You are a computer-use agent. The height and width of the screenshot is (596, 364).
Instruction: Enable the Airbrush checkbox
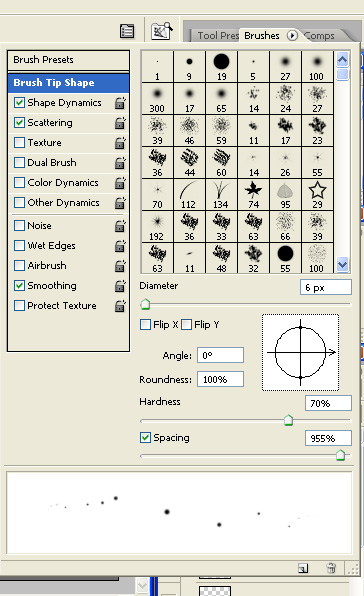click(x=19, y=266)
